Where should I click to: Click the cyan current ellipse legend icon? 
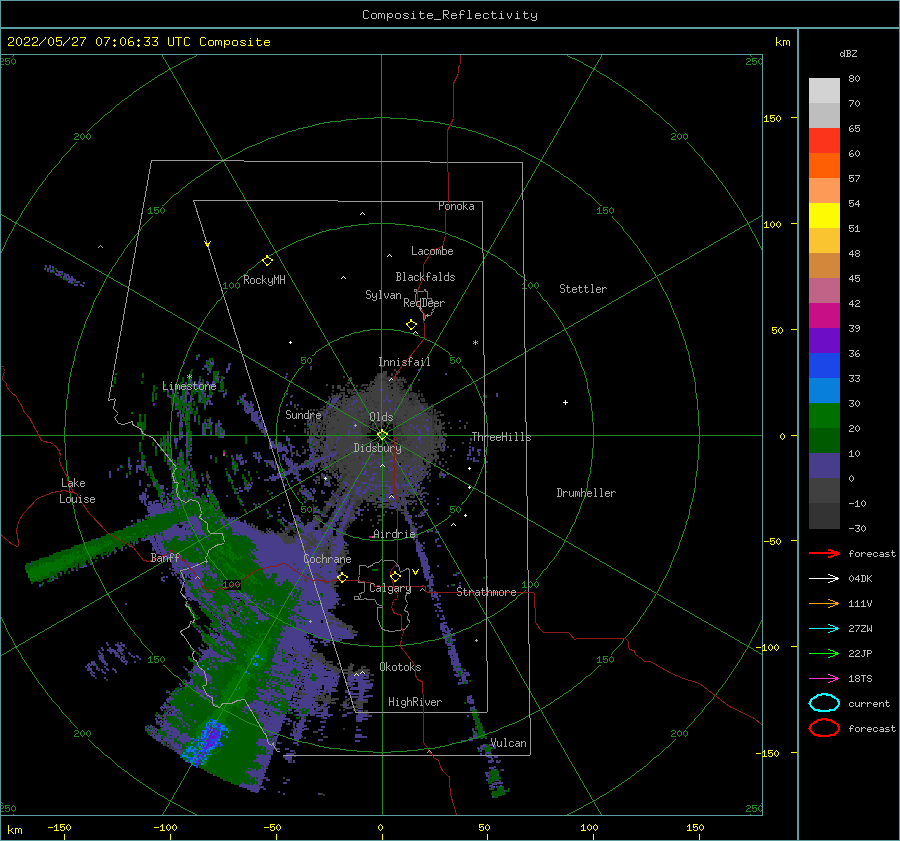point(824,703)
